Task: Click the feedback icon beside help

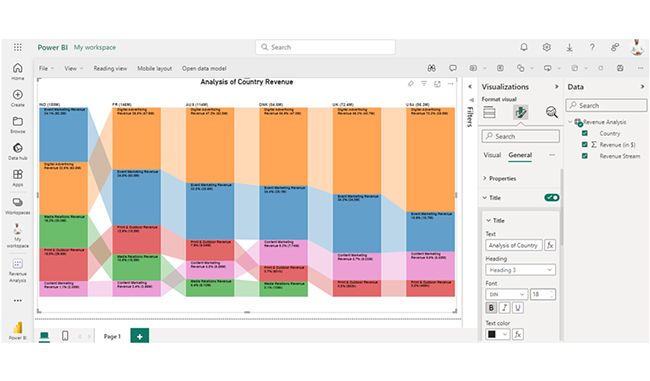Action: (615, 47)
